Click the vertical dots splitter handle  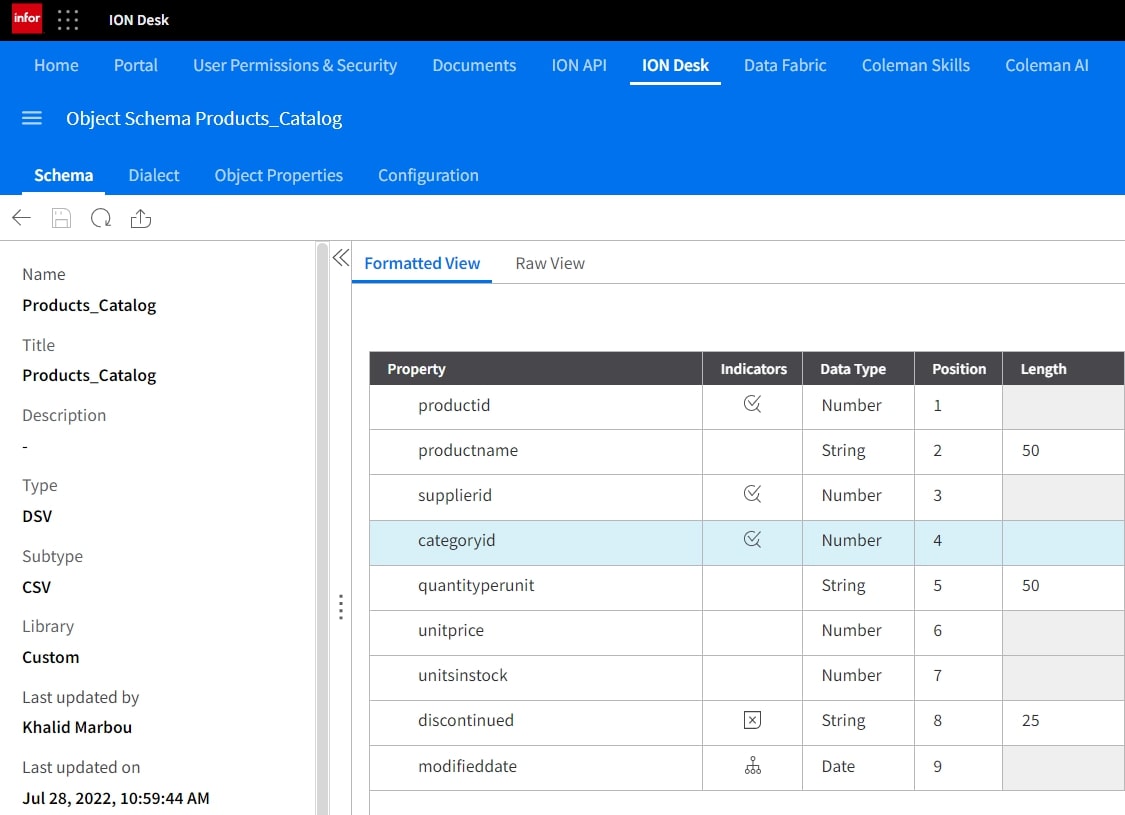point(341,607)
